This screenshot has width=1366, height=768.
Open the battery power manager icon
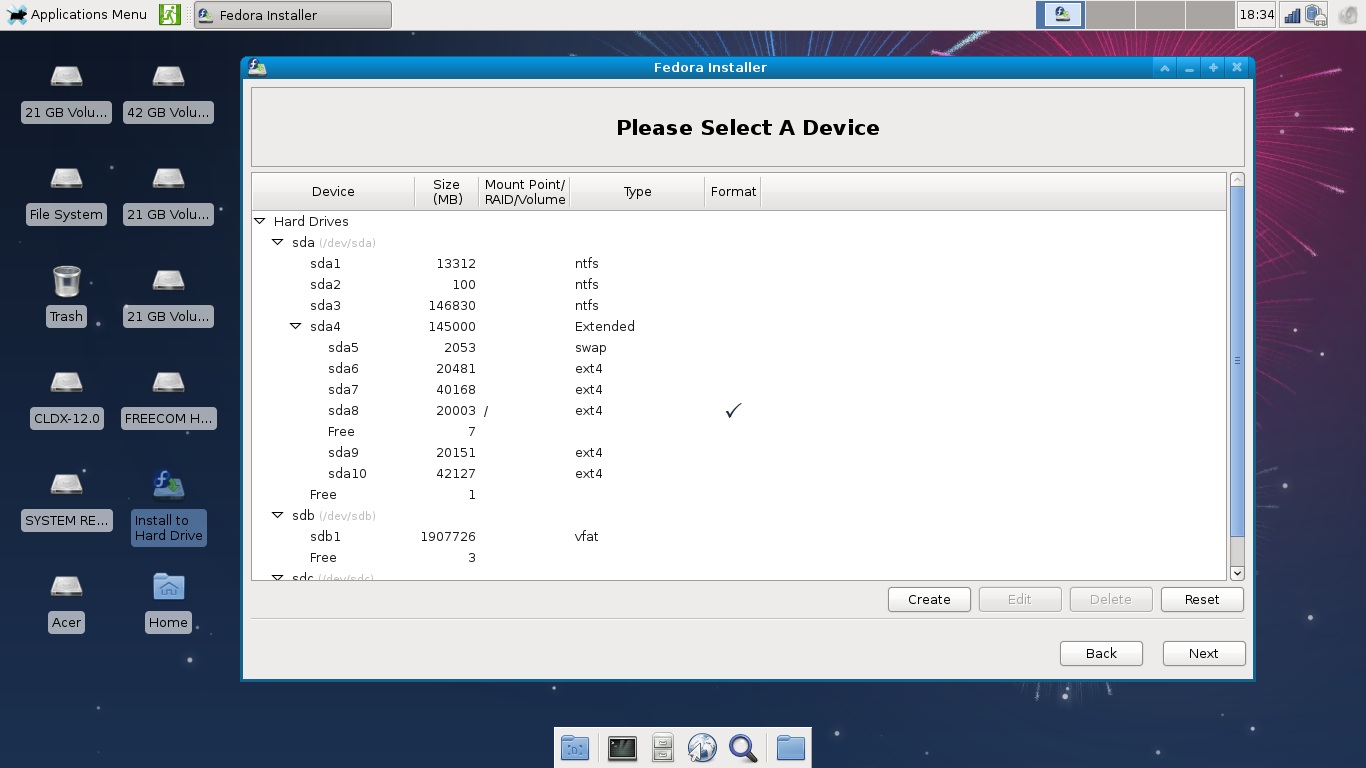1316,15
